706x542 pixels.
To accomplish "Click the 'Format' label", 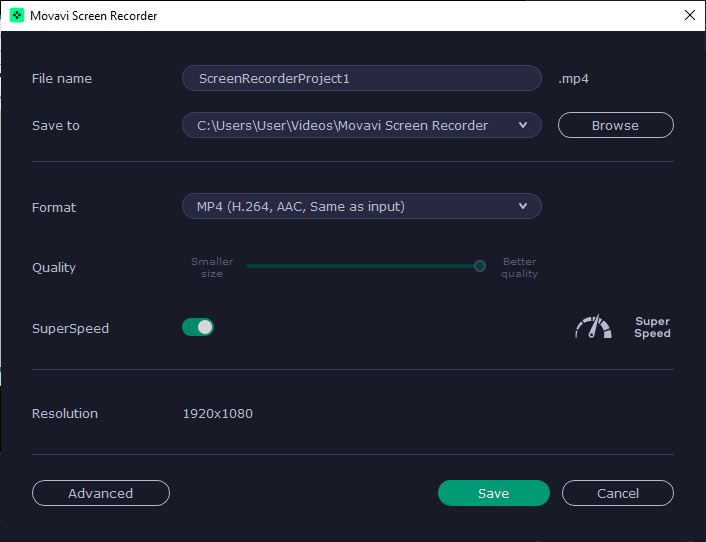I will 54,207.
